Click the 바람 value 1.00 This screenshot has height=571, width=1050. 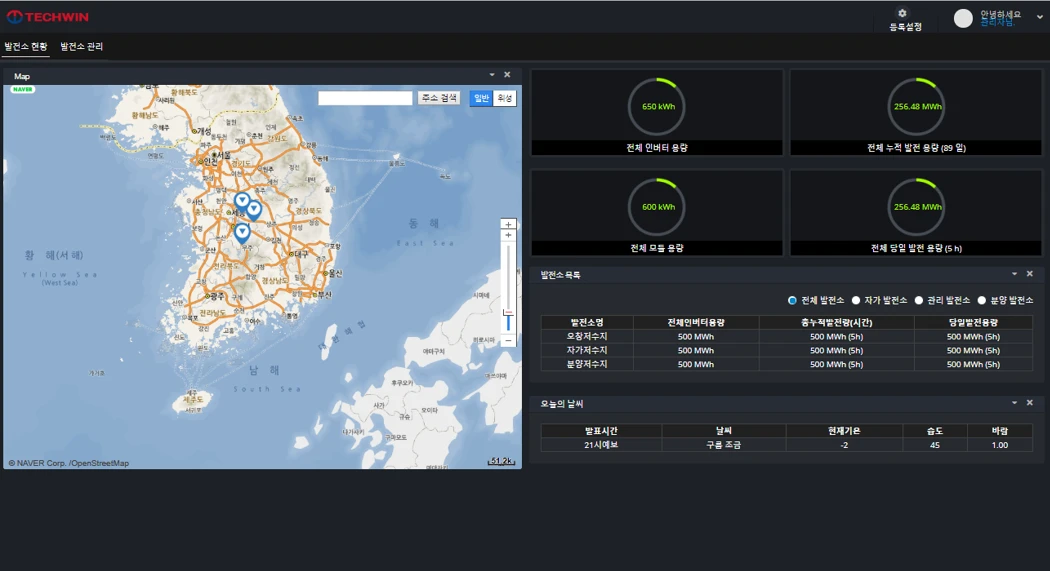click(x=1000, y=445)
